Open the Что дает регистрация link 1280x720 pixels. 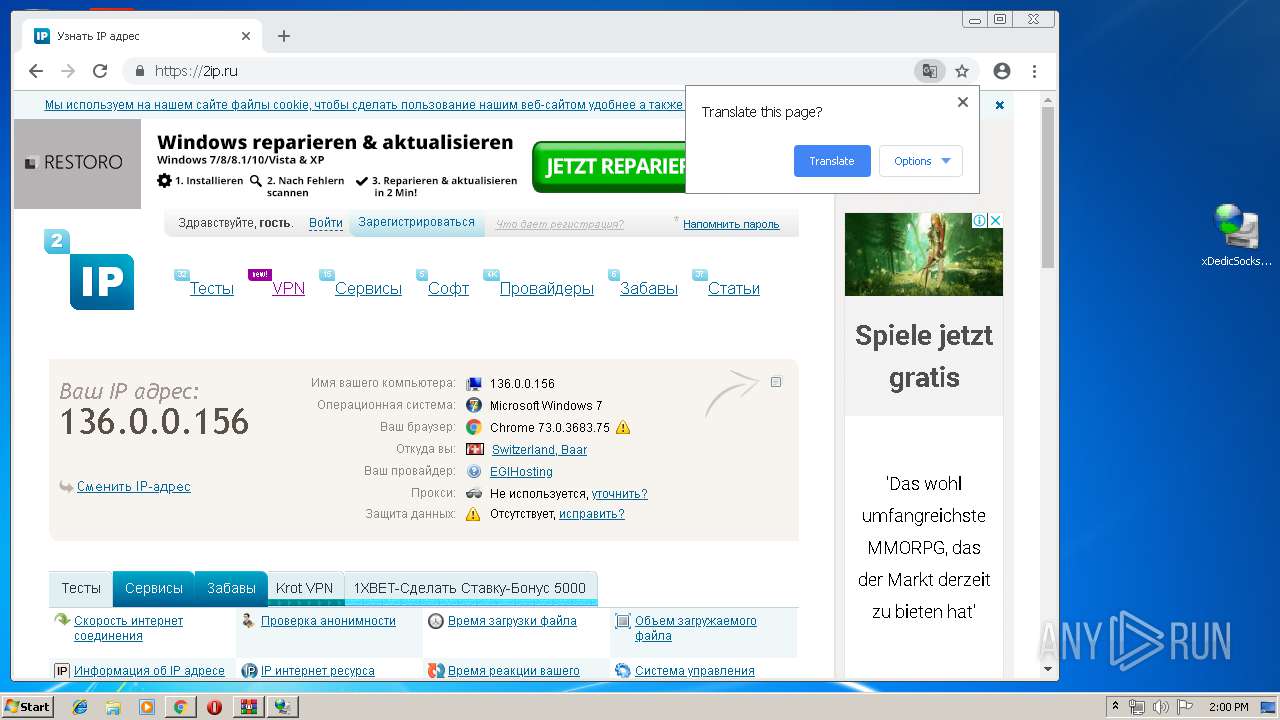[x=560, y=224]
